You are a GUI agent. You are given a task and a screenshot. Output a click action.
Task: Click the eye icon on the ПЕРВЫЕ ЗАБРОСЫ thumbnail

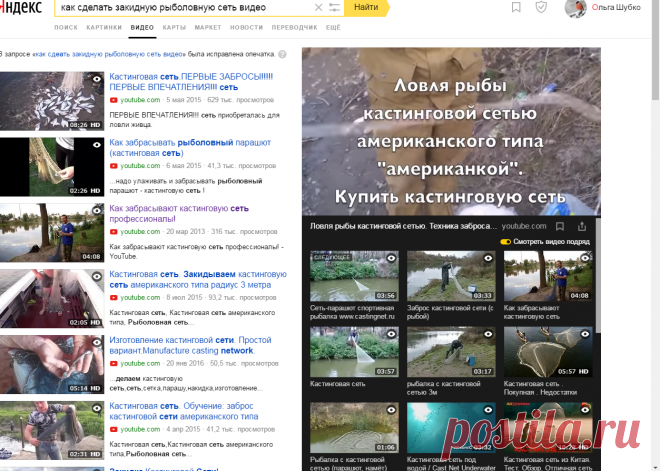pyautogui.click(x=97, y=79)
